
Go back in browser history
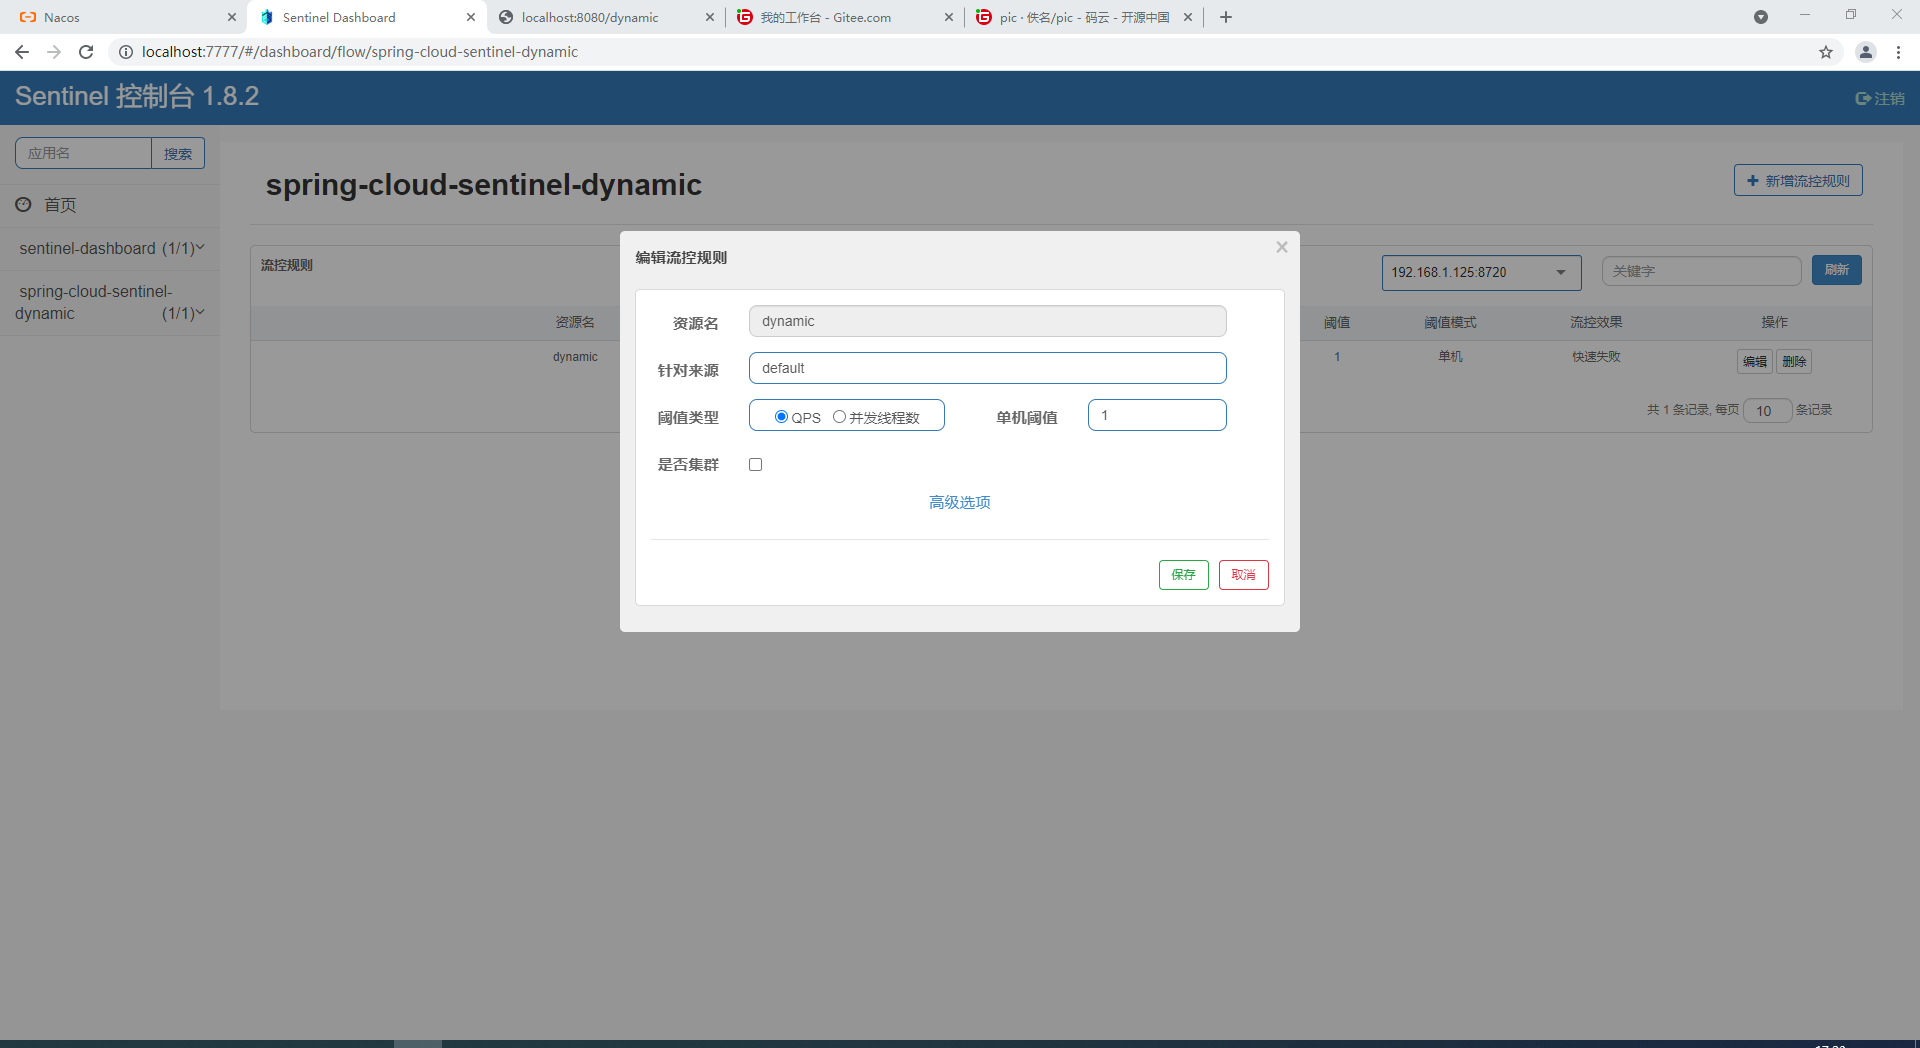click(22, 52)
